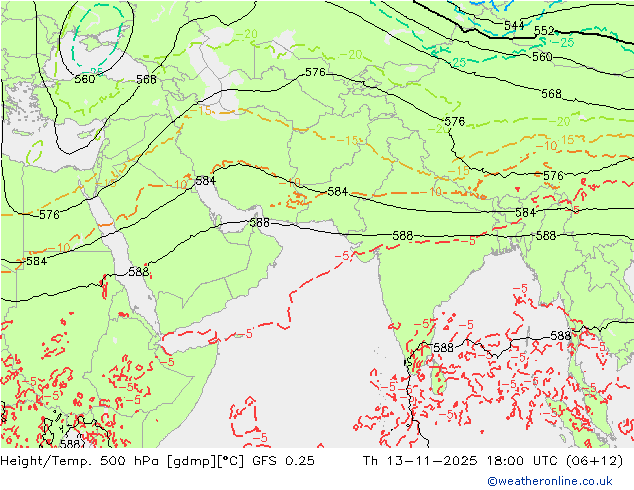Click the 560 label just below 552
This screenshot has width=634, height=490.
542,57
